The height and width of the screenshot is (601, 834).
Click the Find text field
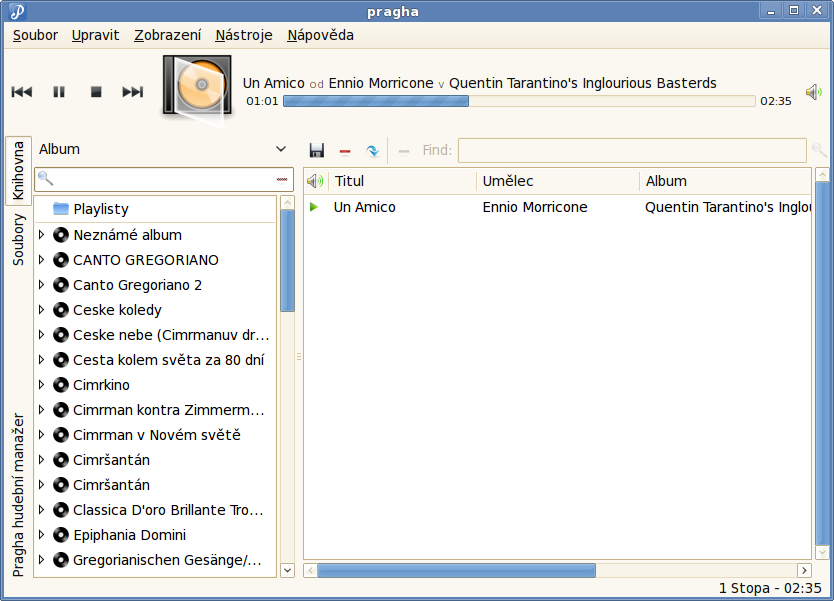pyautogui.click(x=631, y=151)
